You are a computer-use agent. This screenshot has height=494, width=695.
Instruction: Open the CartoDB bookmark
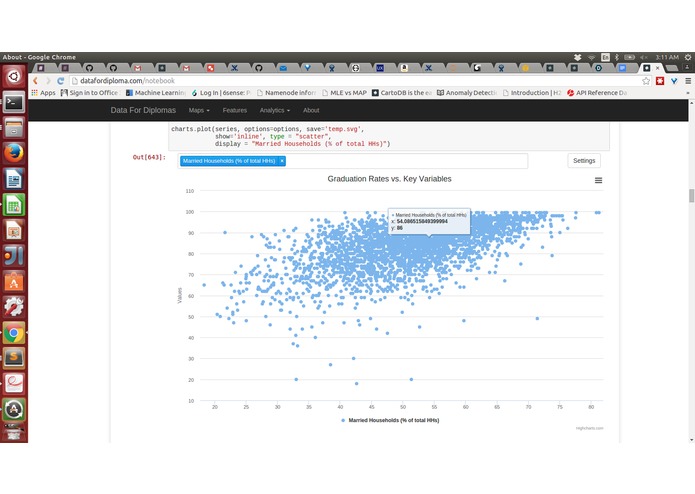coord(402,93)
